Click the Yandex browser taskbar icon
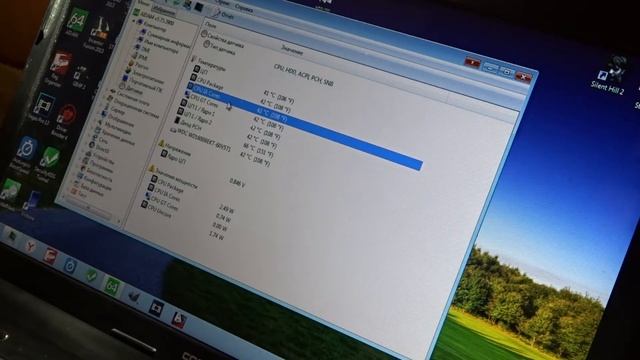The width and height of the screenshot is (640, 360). pos(30,246)
